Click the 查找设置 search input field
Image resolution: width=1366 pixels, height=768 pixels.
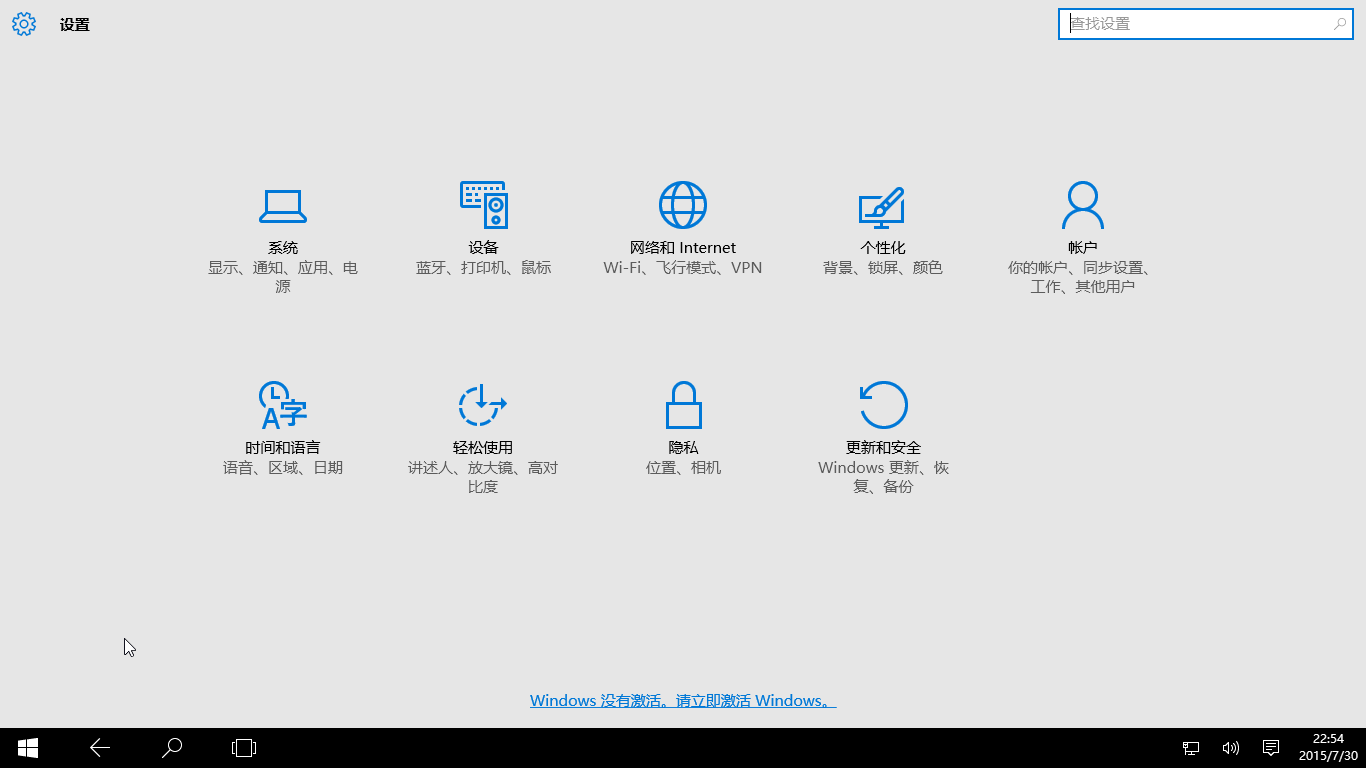pos(1205,24)
